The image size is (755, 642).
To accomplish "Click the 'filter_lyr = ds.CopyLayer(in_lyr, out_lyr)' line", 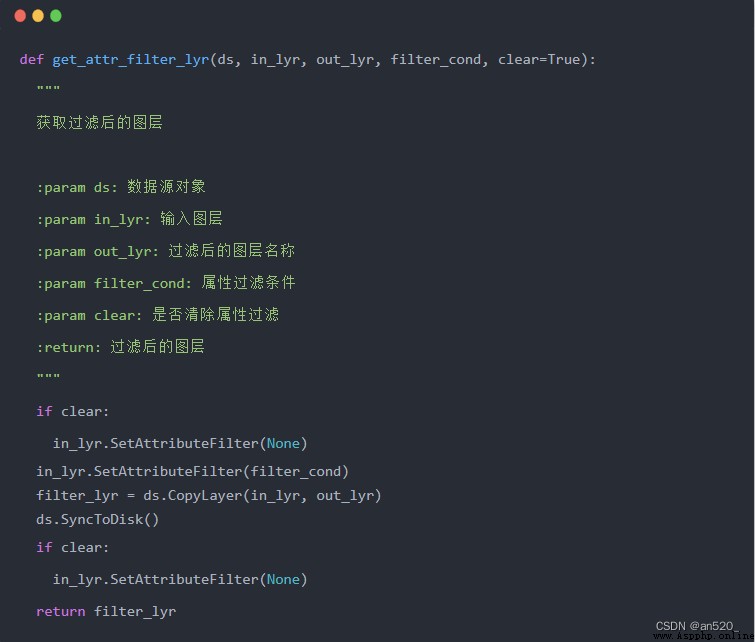I will pyautogui.click(x=208, y=496).
